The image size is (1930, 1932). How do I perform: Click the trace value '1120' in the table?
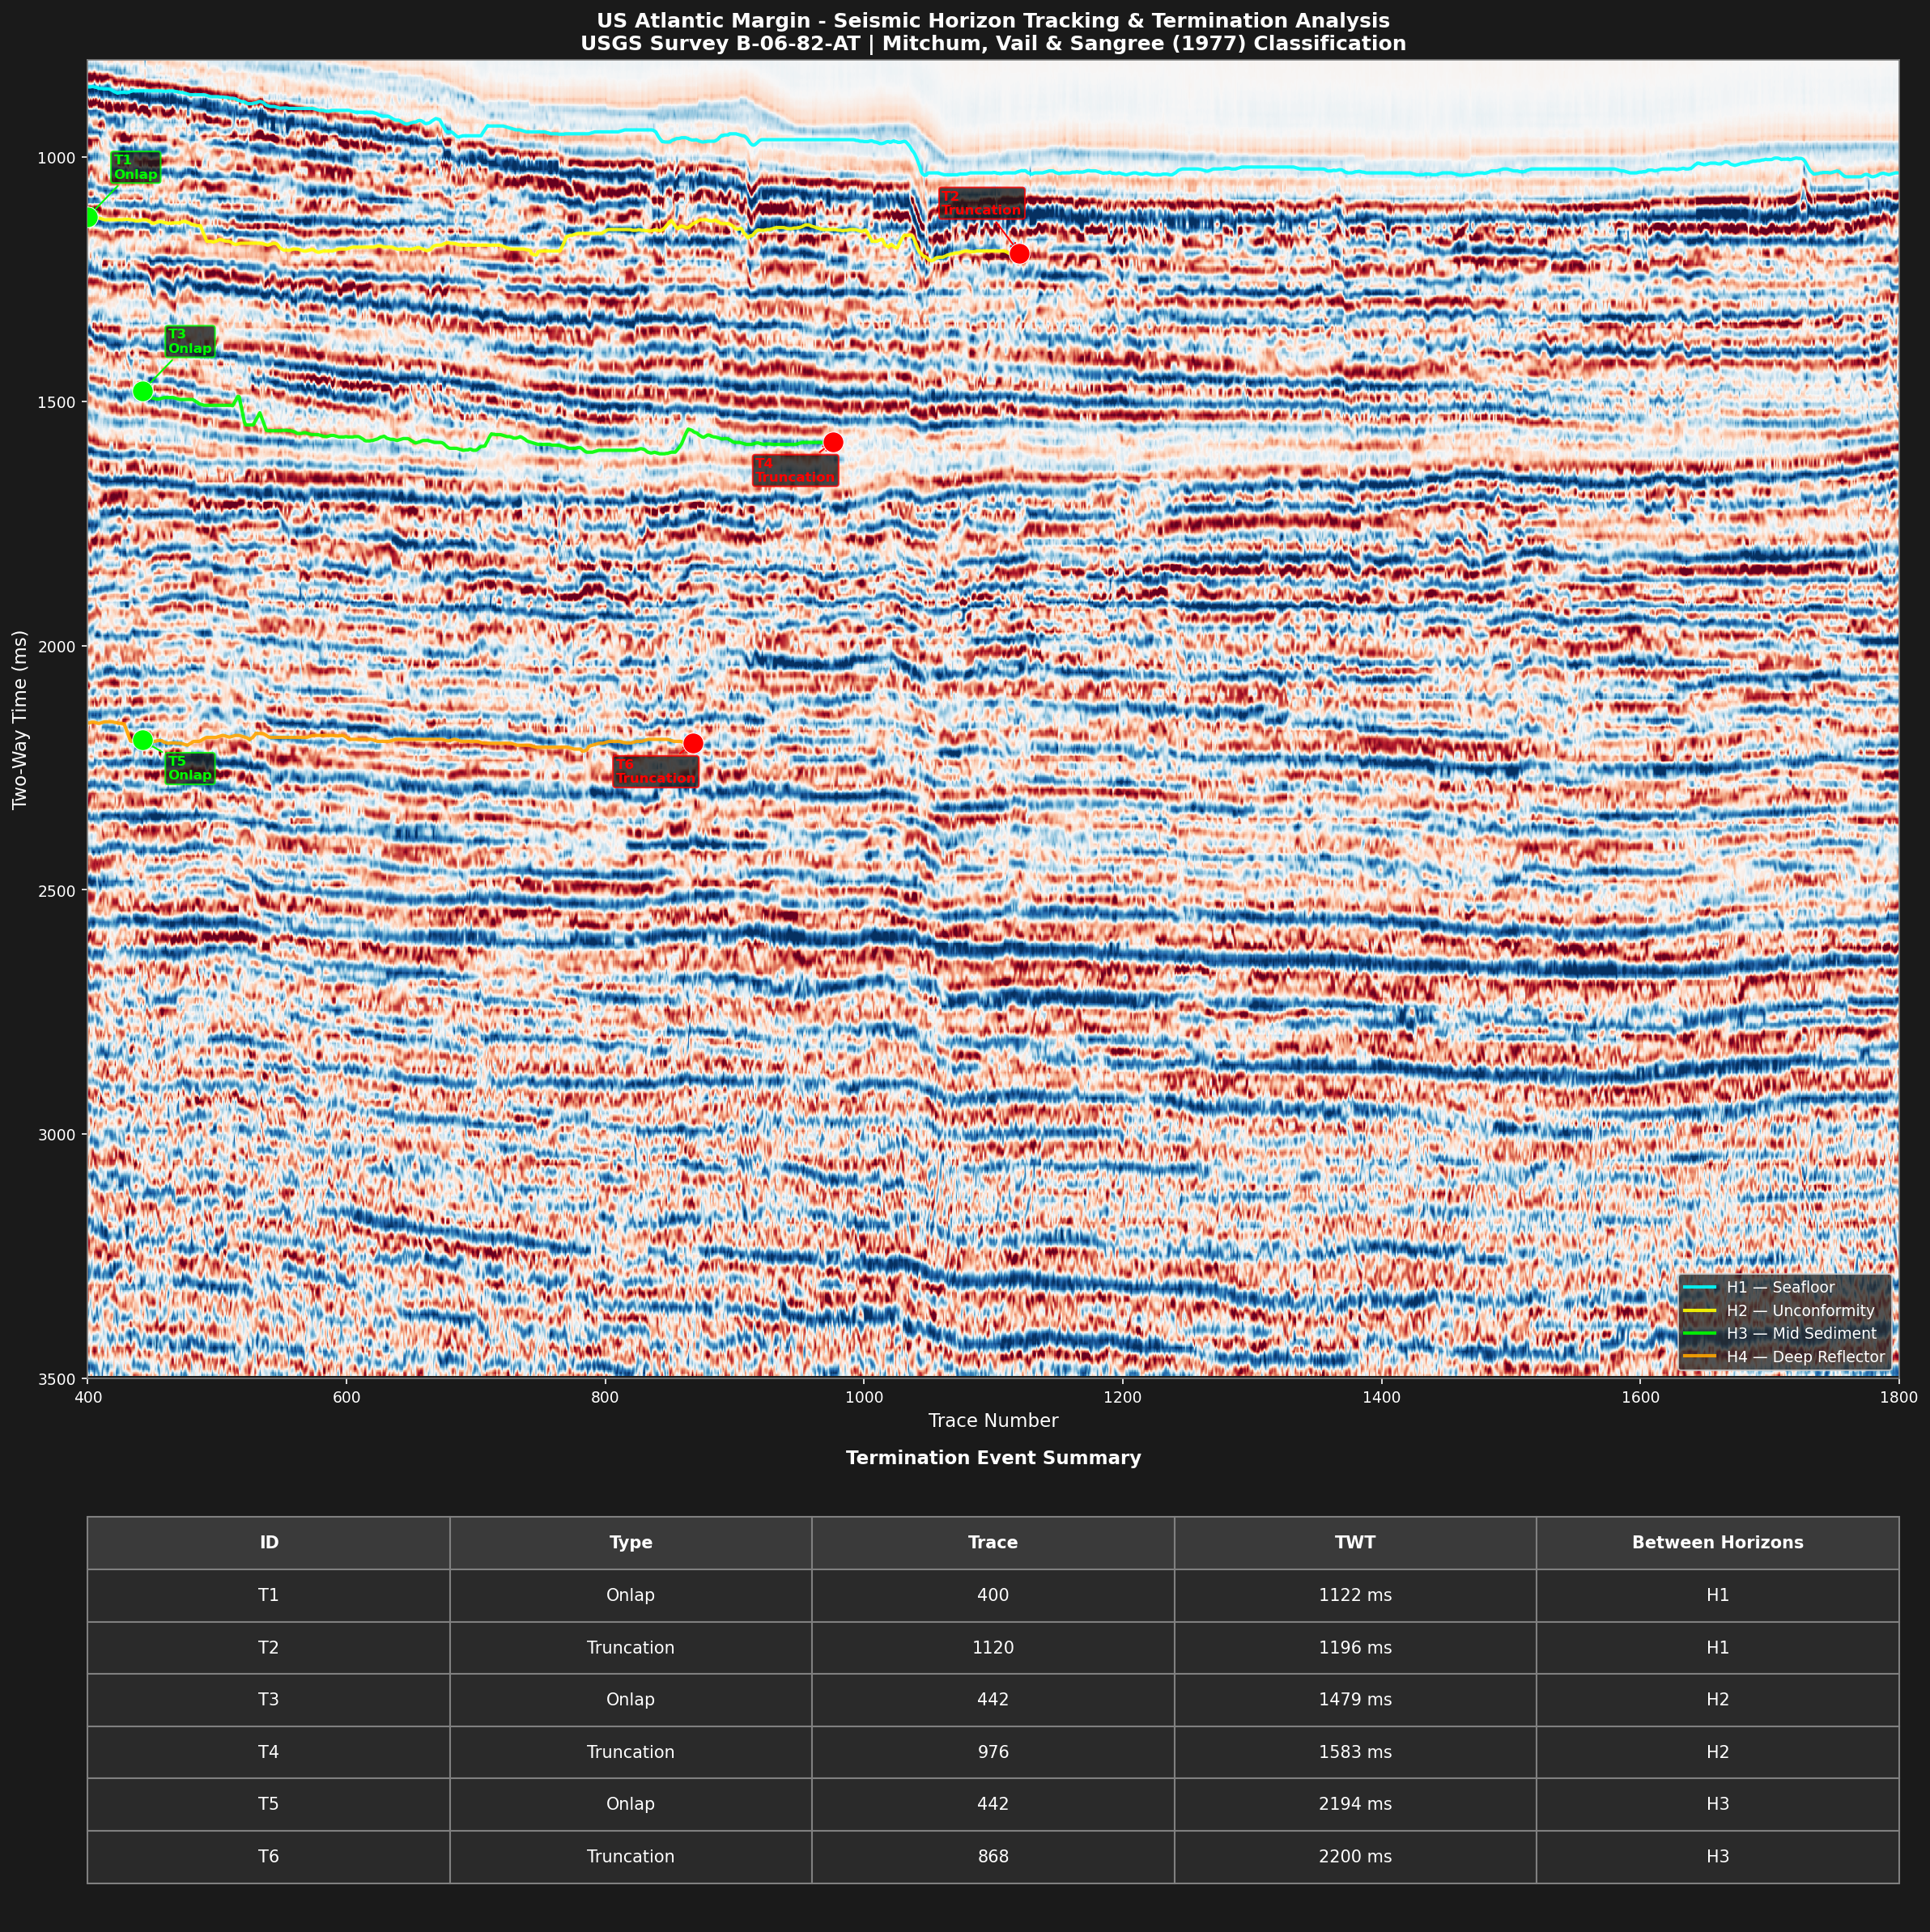pos(993,1648)
